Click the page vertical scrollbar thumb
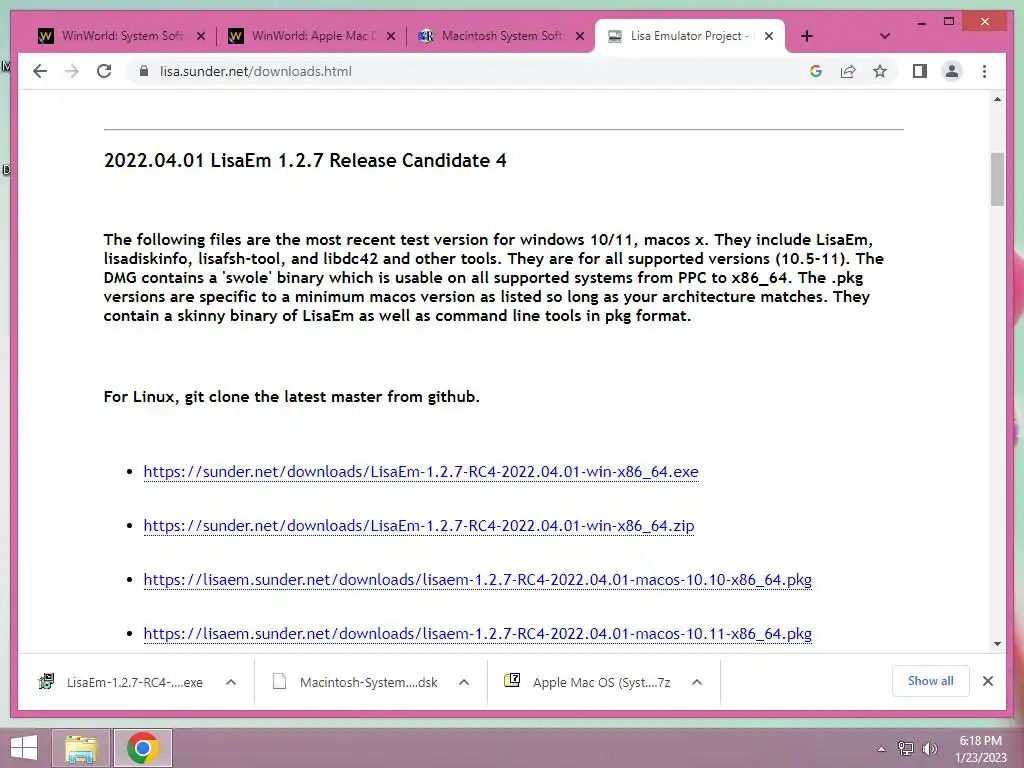The height and width of the screenshot is (768, 1024). (x=997, y=180)
